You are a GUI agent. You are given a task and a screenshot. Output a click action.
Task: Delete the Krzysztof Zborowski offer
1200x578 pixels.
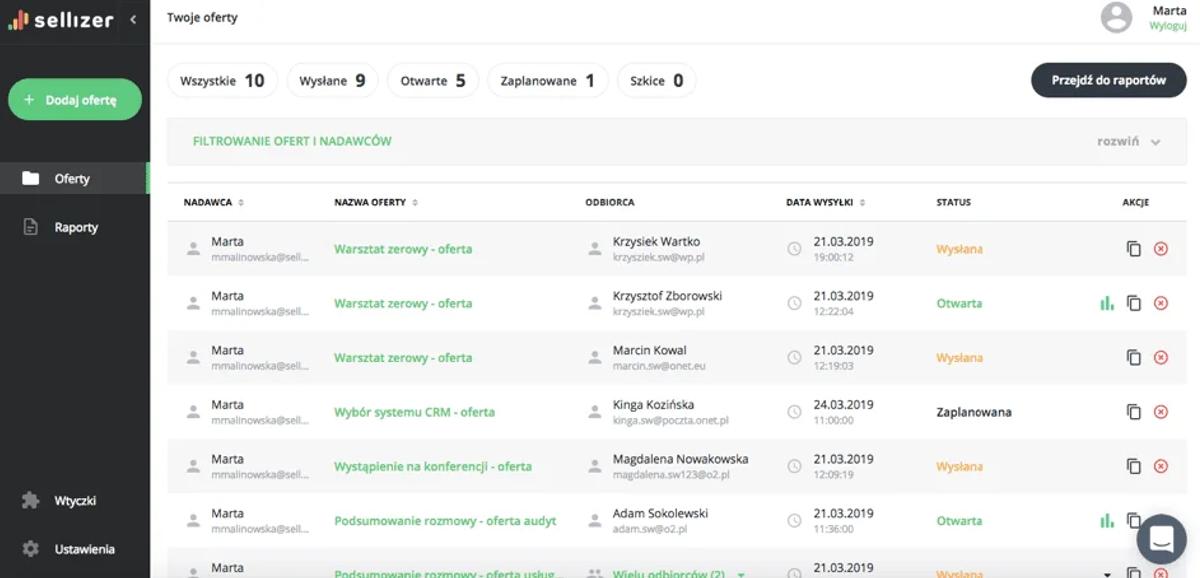1161,303
